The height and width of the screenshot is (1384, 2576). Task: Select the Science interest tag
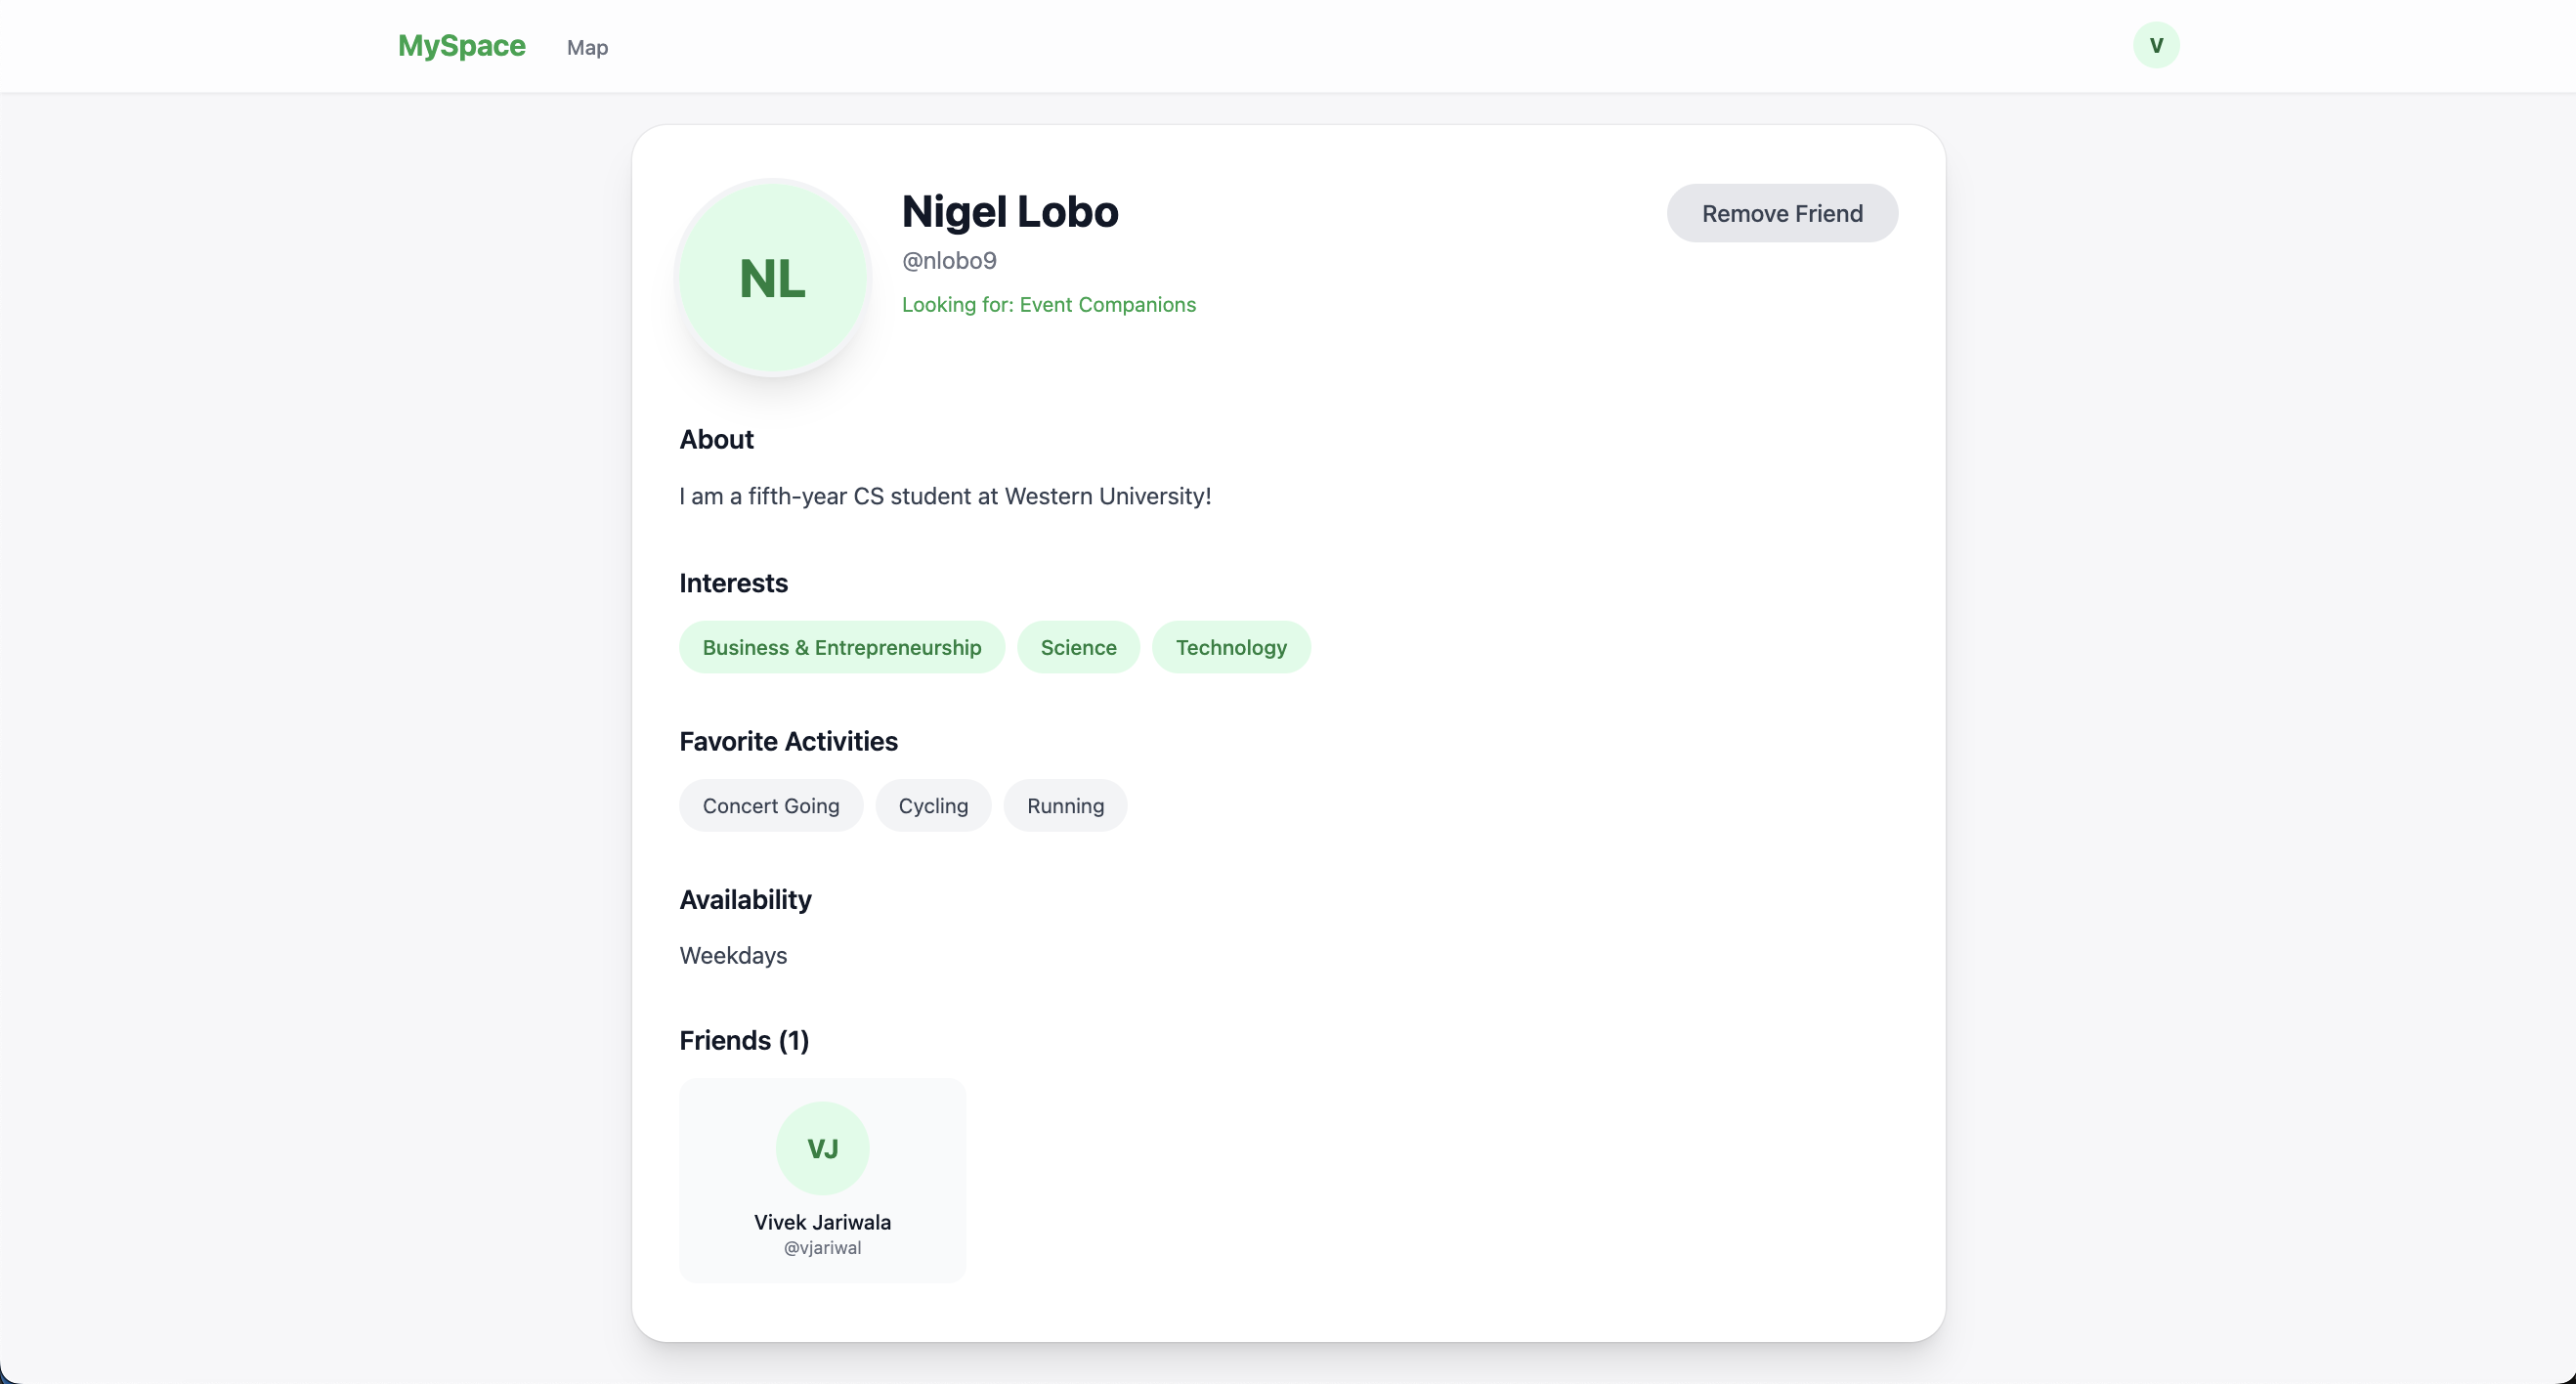[1078, 647]
